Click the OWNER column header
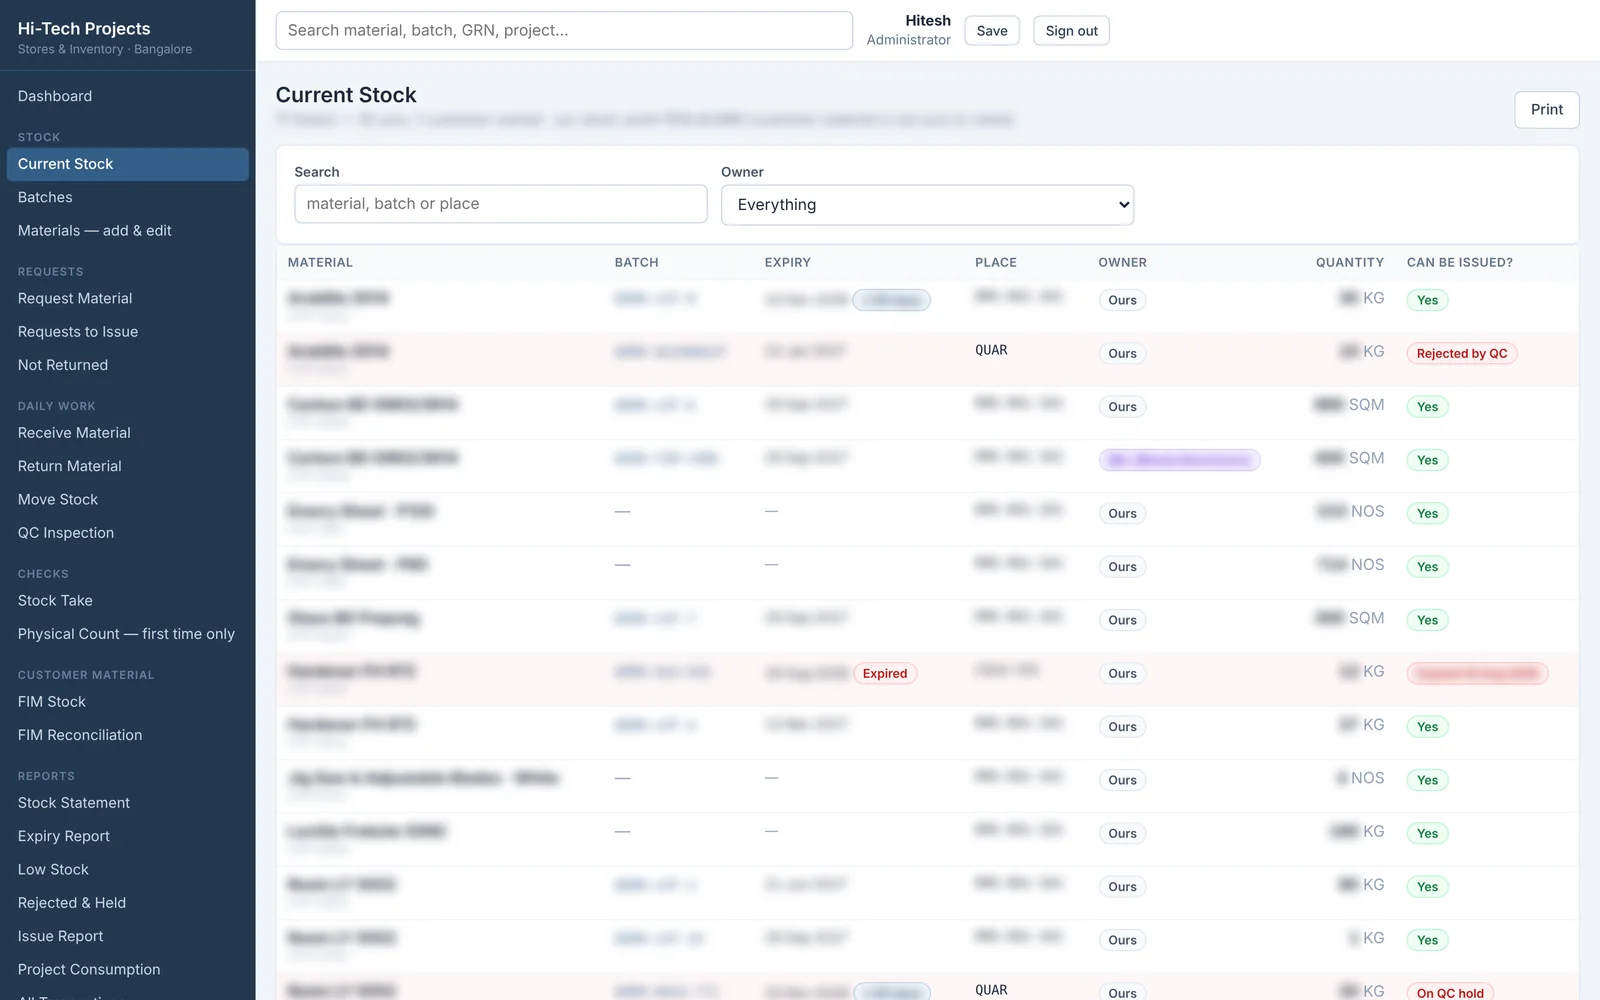 1122,263
